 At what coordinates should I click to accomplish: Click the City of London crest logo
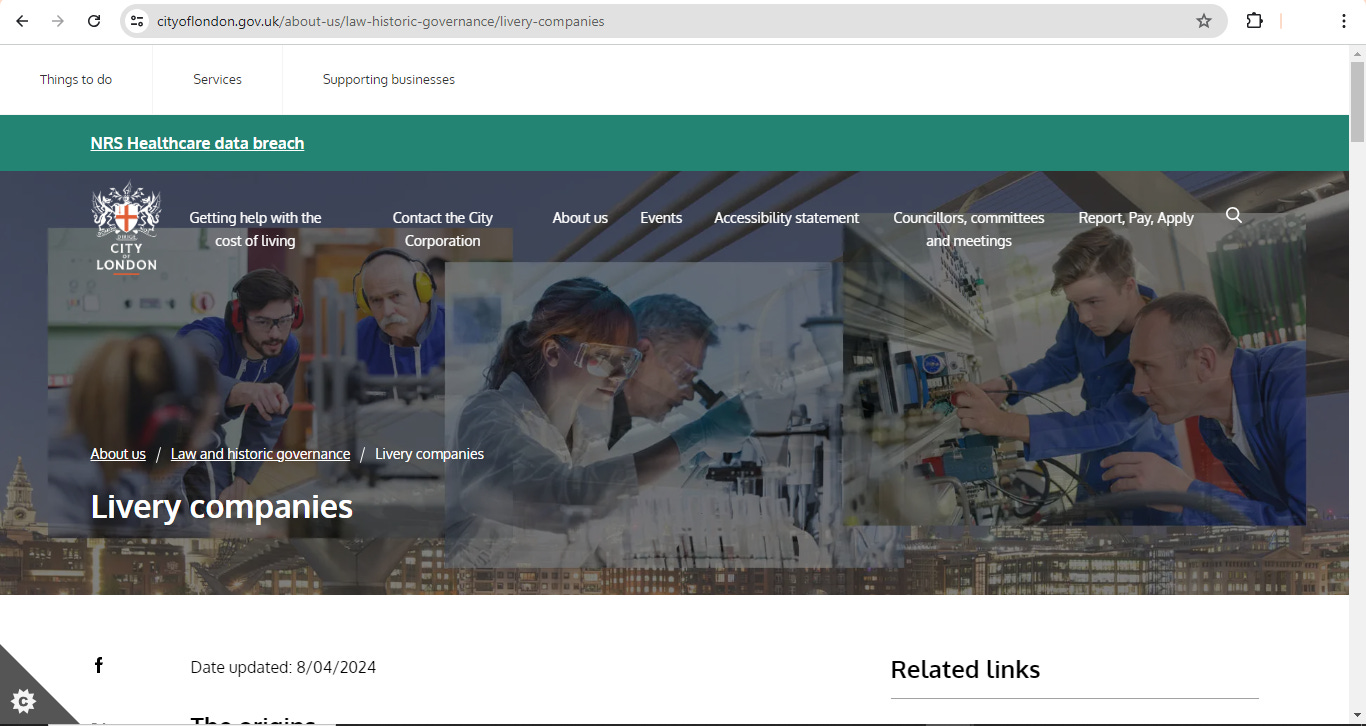tap(126, 228)
